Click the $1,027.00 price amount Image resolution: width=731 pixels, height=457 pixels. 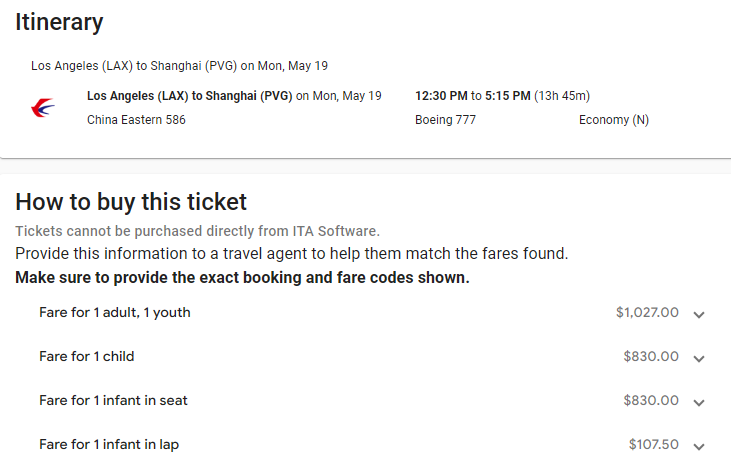click(647, 313)
